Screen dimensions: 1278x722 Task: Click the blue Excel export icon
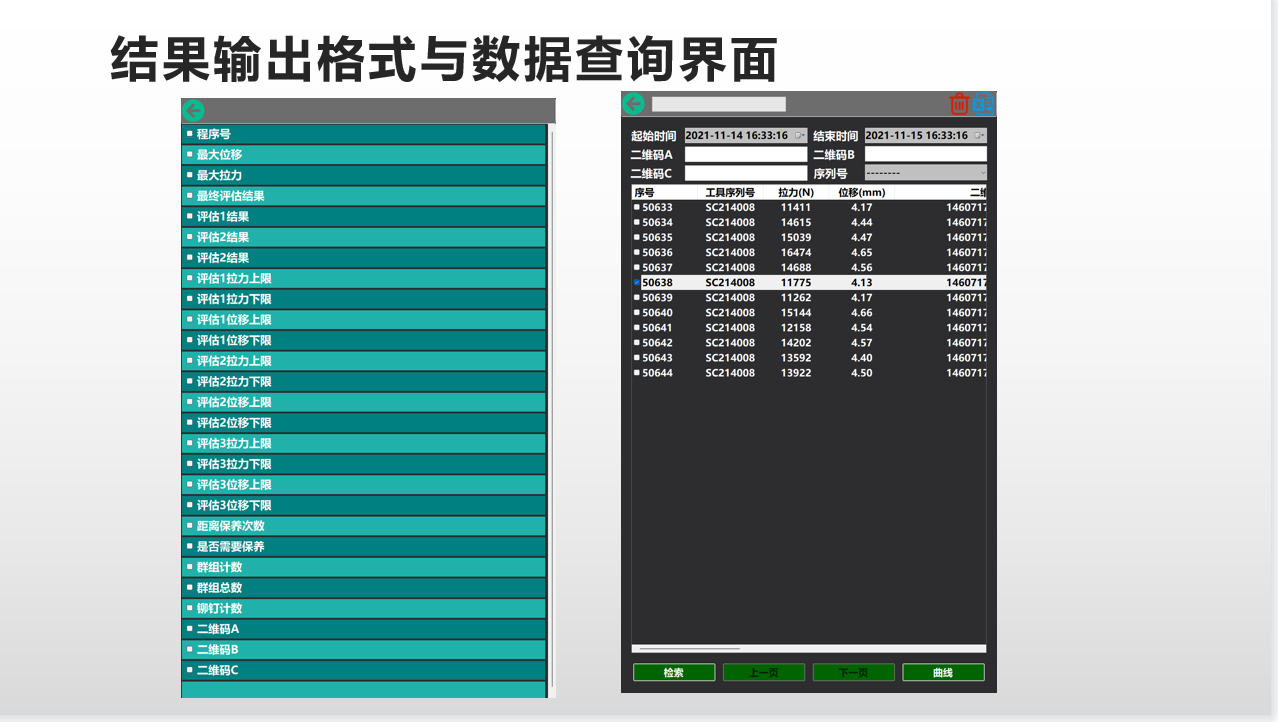(x=984, y=104)
